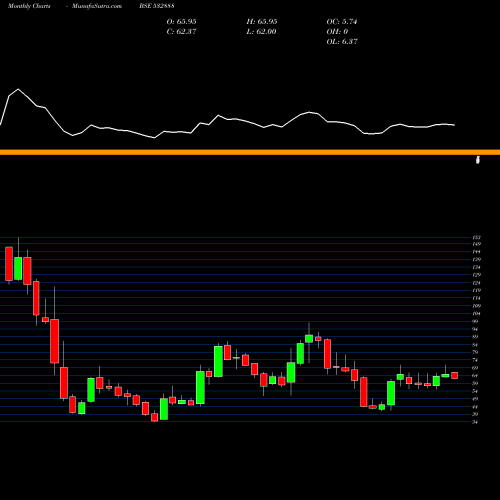Select the open value "O: 65.95"
The image size is (500, 500).
click(181, 21)
